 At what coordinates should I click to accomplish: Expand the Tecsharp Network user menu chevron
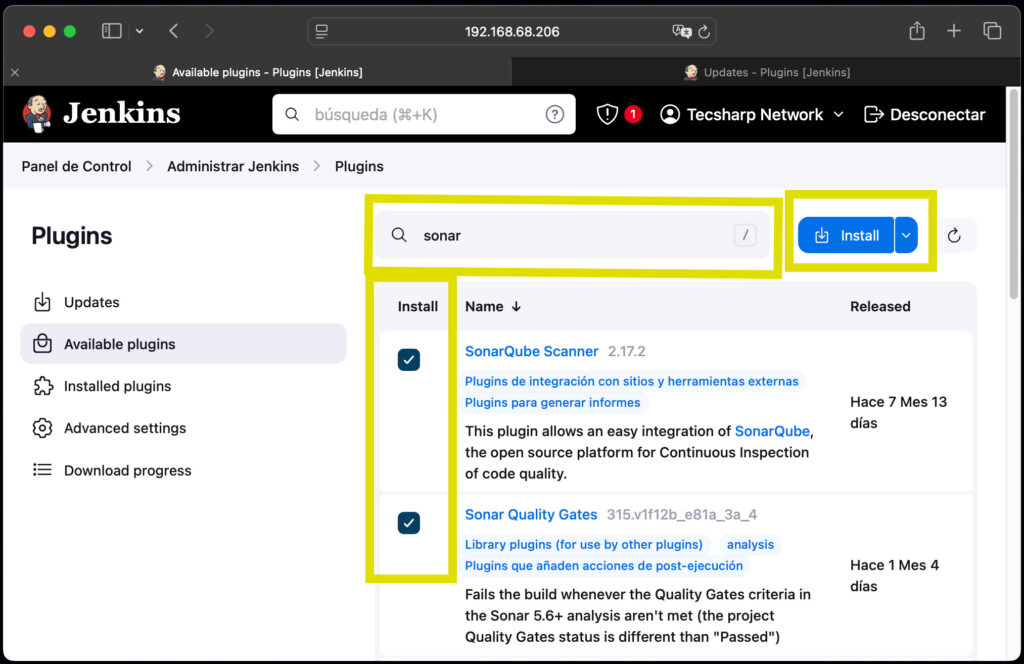[x=839, y=114]
